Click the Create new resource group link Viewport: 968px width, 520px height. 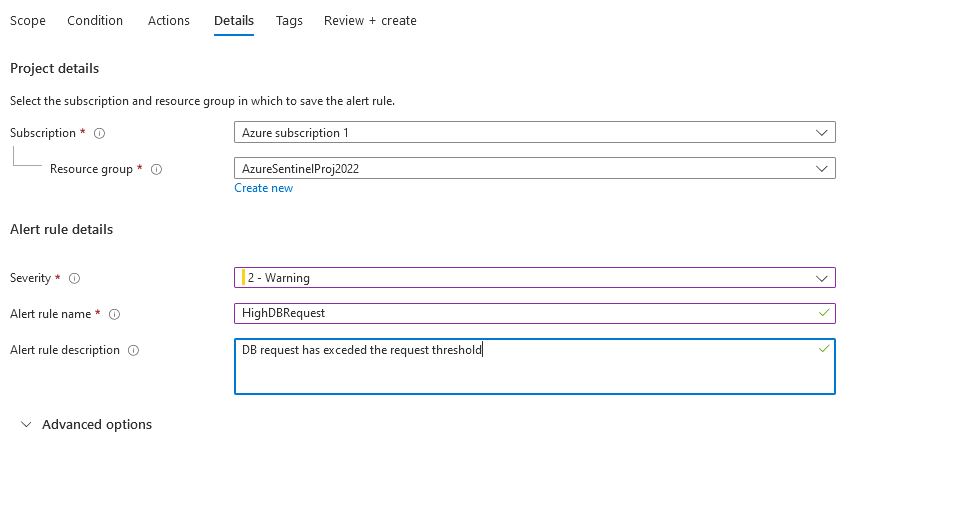pyautogui.click(x=263, y=188)
